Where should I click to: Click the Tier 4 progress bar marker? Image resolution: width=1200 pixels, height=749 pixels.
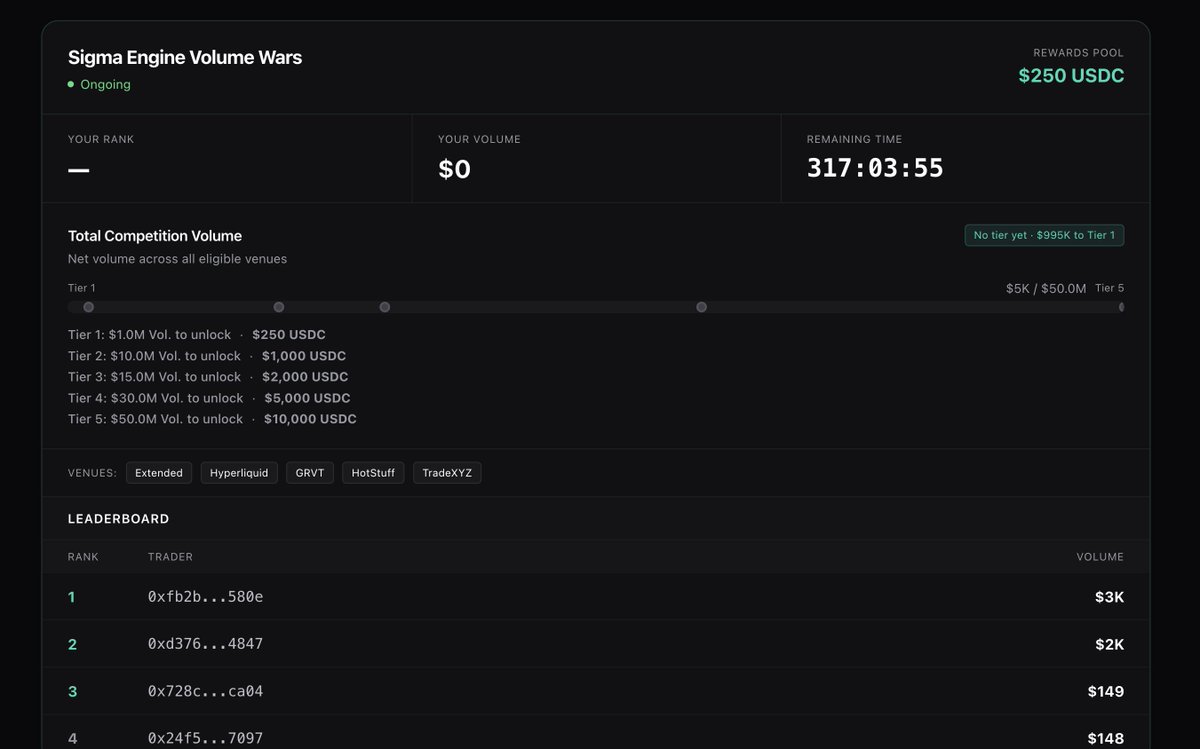701,307
